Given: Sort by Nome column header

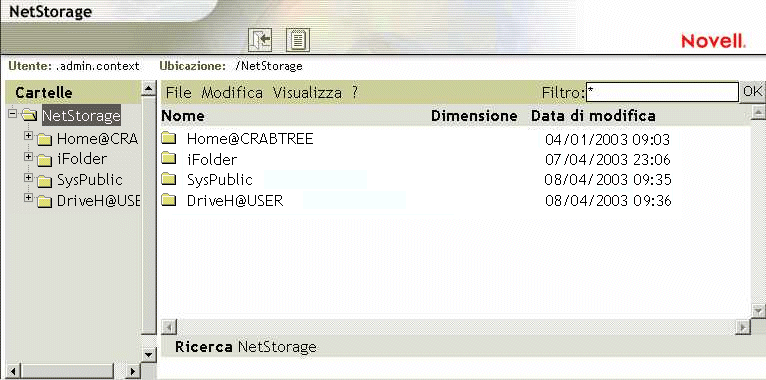Looking at the screenshot, I should [x=183, y=116].
